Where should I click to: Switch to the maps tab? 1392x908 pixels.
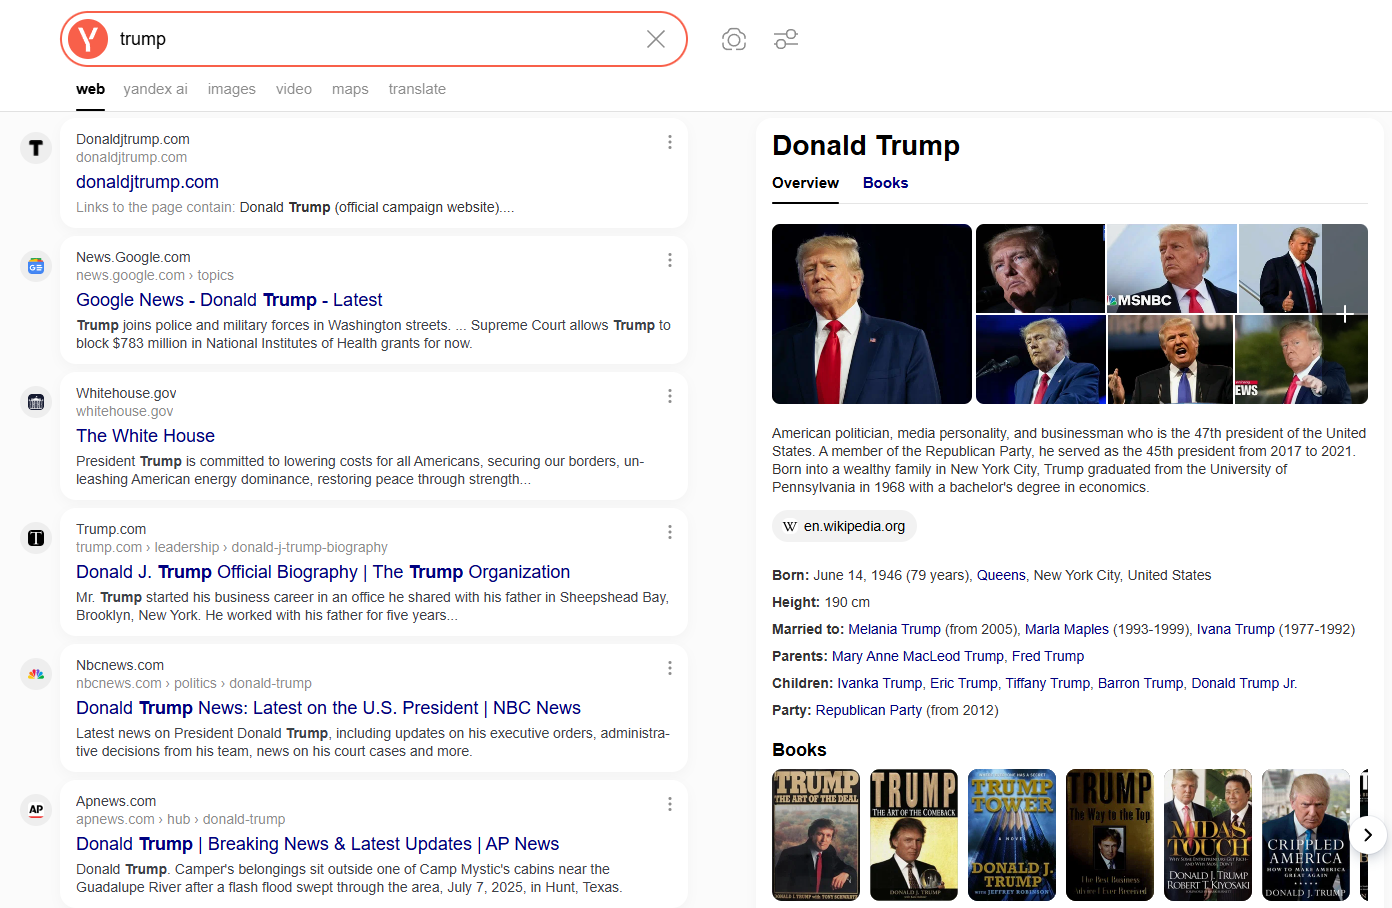coord(350,89)
